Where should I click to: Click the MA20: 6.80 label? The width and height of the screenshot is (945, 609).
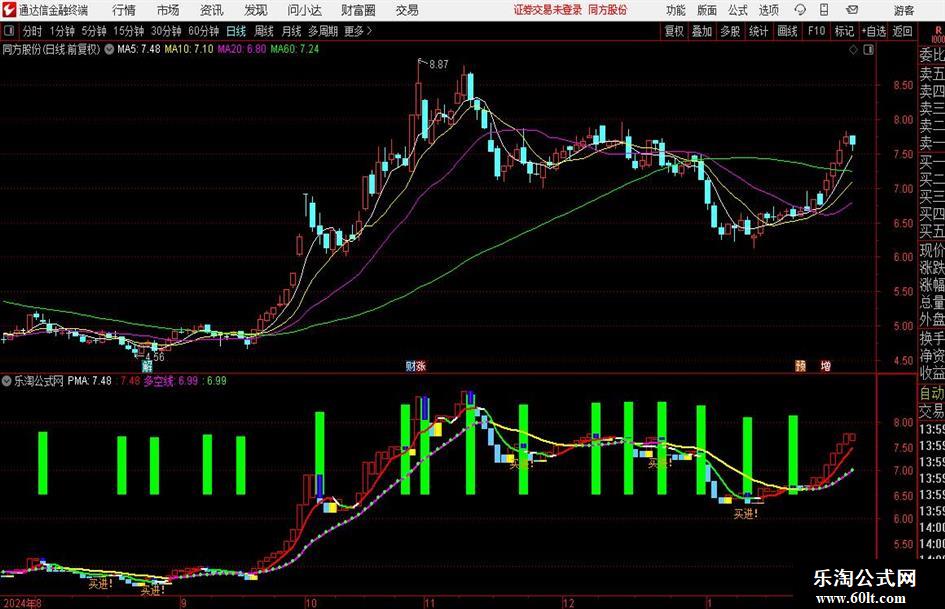point(242,49)
